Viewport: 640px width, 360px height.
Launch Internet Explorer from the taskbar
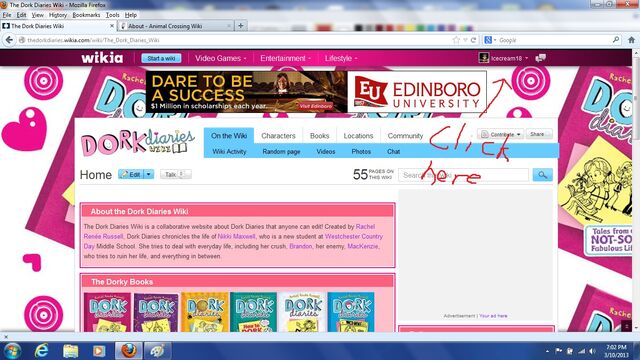pyautogui.click(x=41, y=351)
